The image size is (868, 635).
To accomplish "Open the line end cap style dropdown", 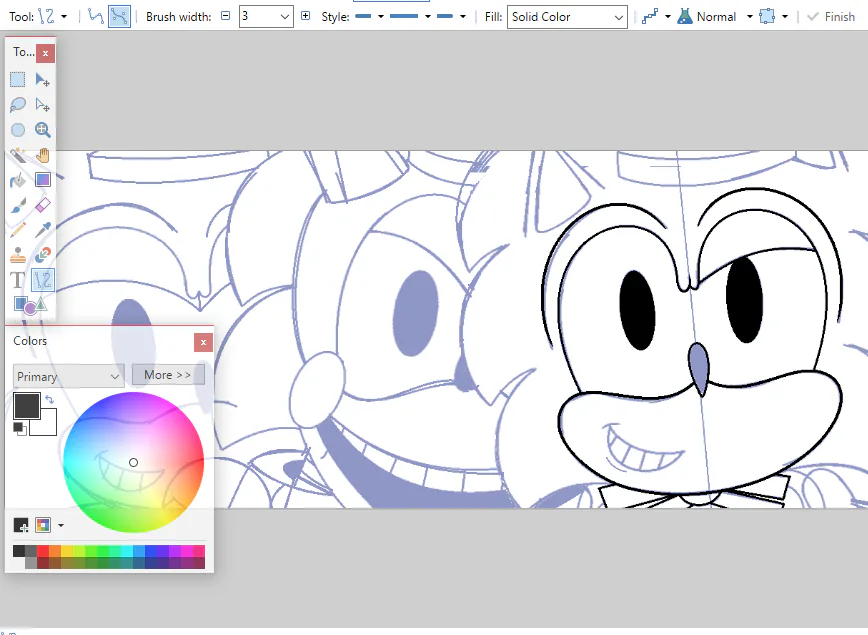I will click(463, 17).
